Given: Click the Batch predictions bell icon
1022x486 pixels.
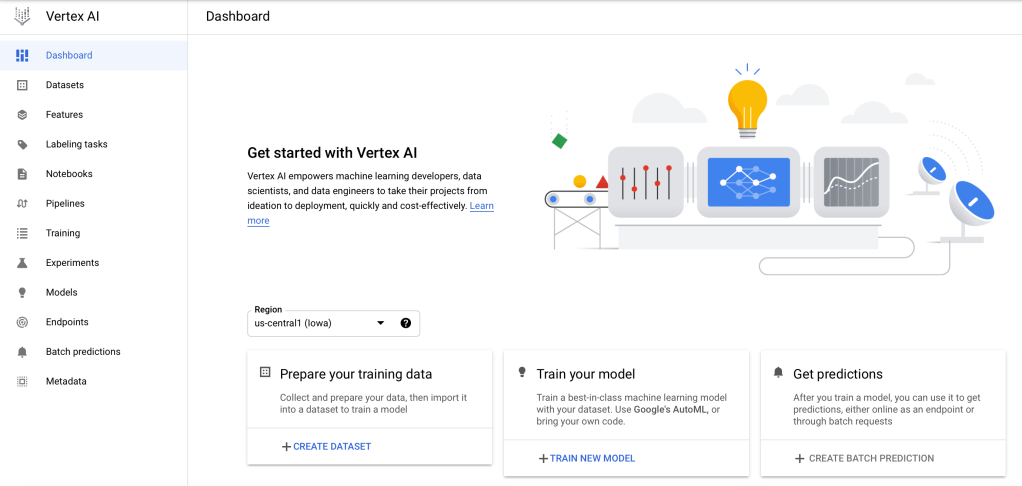Looking at the screenshot, I should coord(22,352).
